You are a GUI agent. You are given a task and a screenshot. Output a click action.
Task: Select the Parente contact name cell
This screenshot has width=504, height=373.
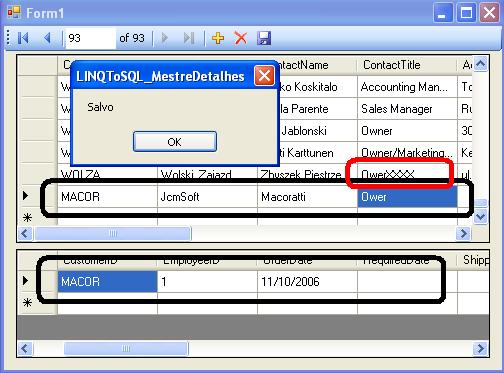click(317, 109)
